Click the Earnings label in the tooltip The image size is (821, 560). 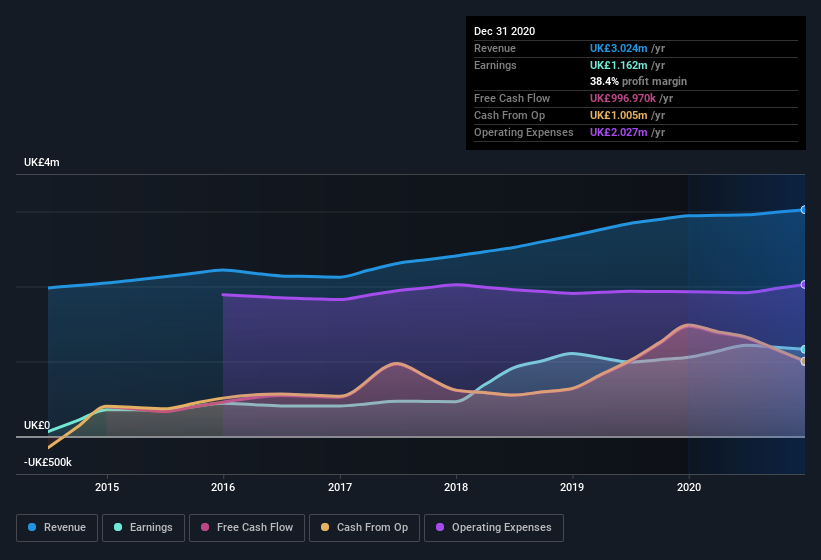coord(495,65)
